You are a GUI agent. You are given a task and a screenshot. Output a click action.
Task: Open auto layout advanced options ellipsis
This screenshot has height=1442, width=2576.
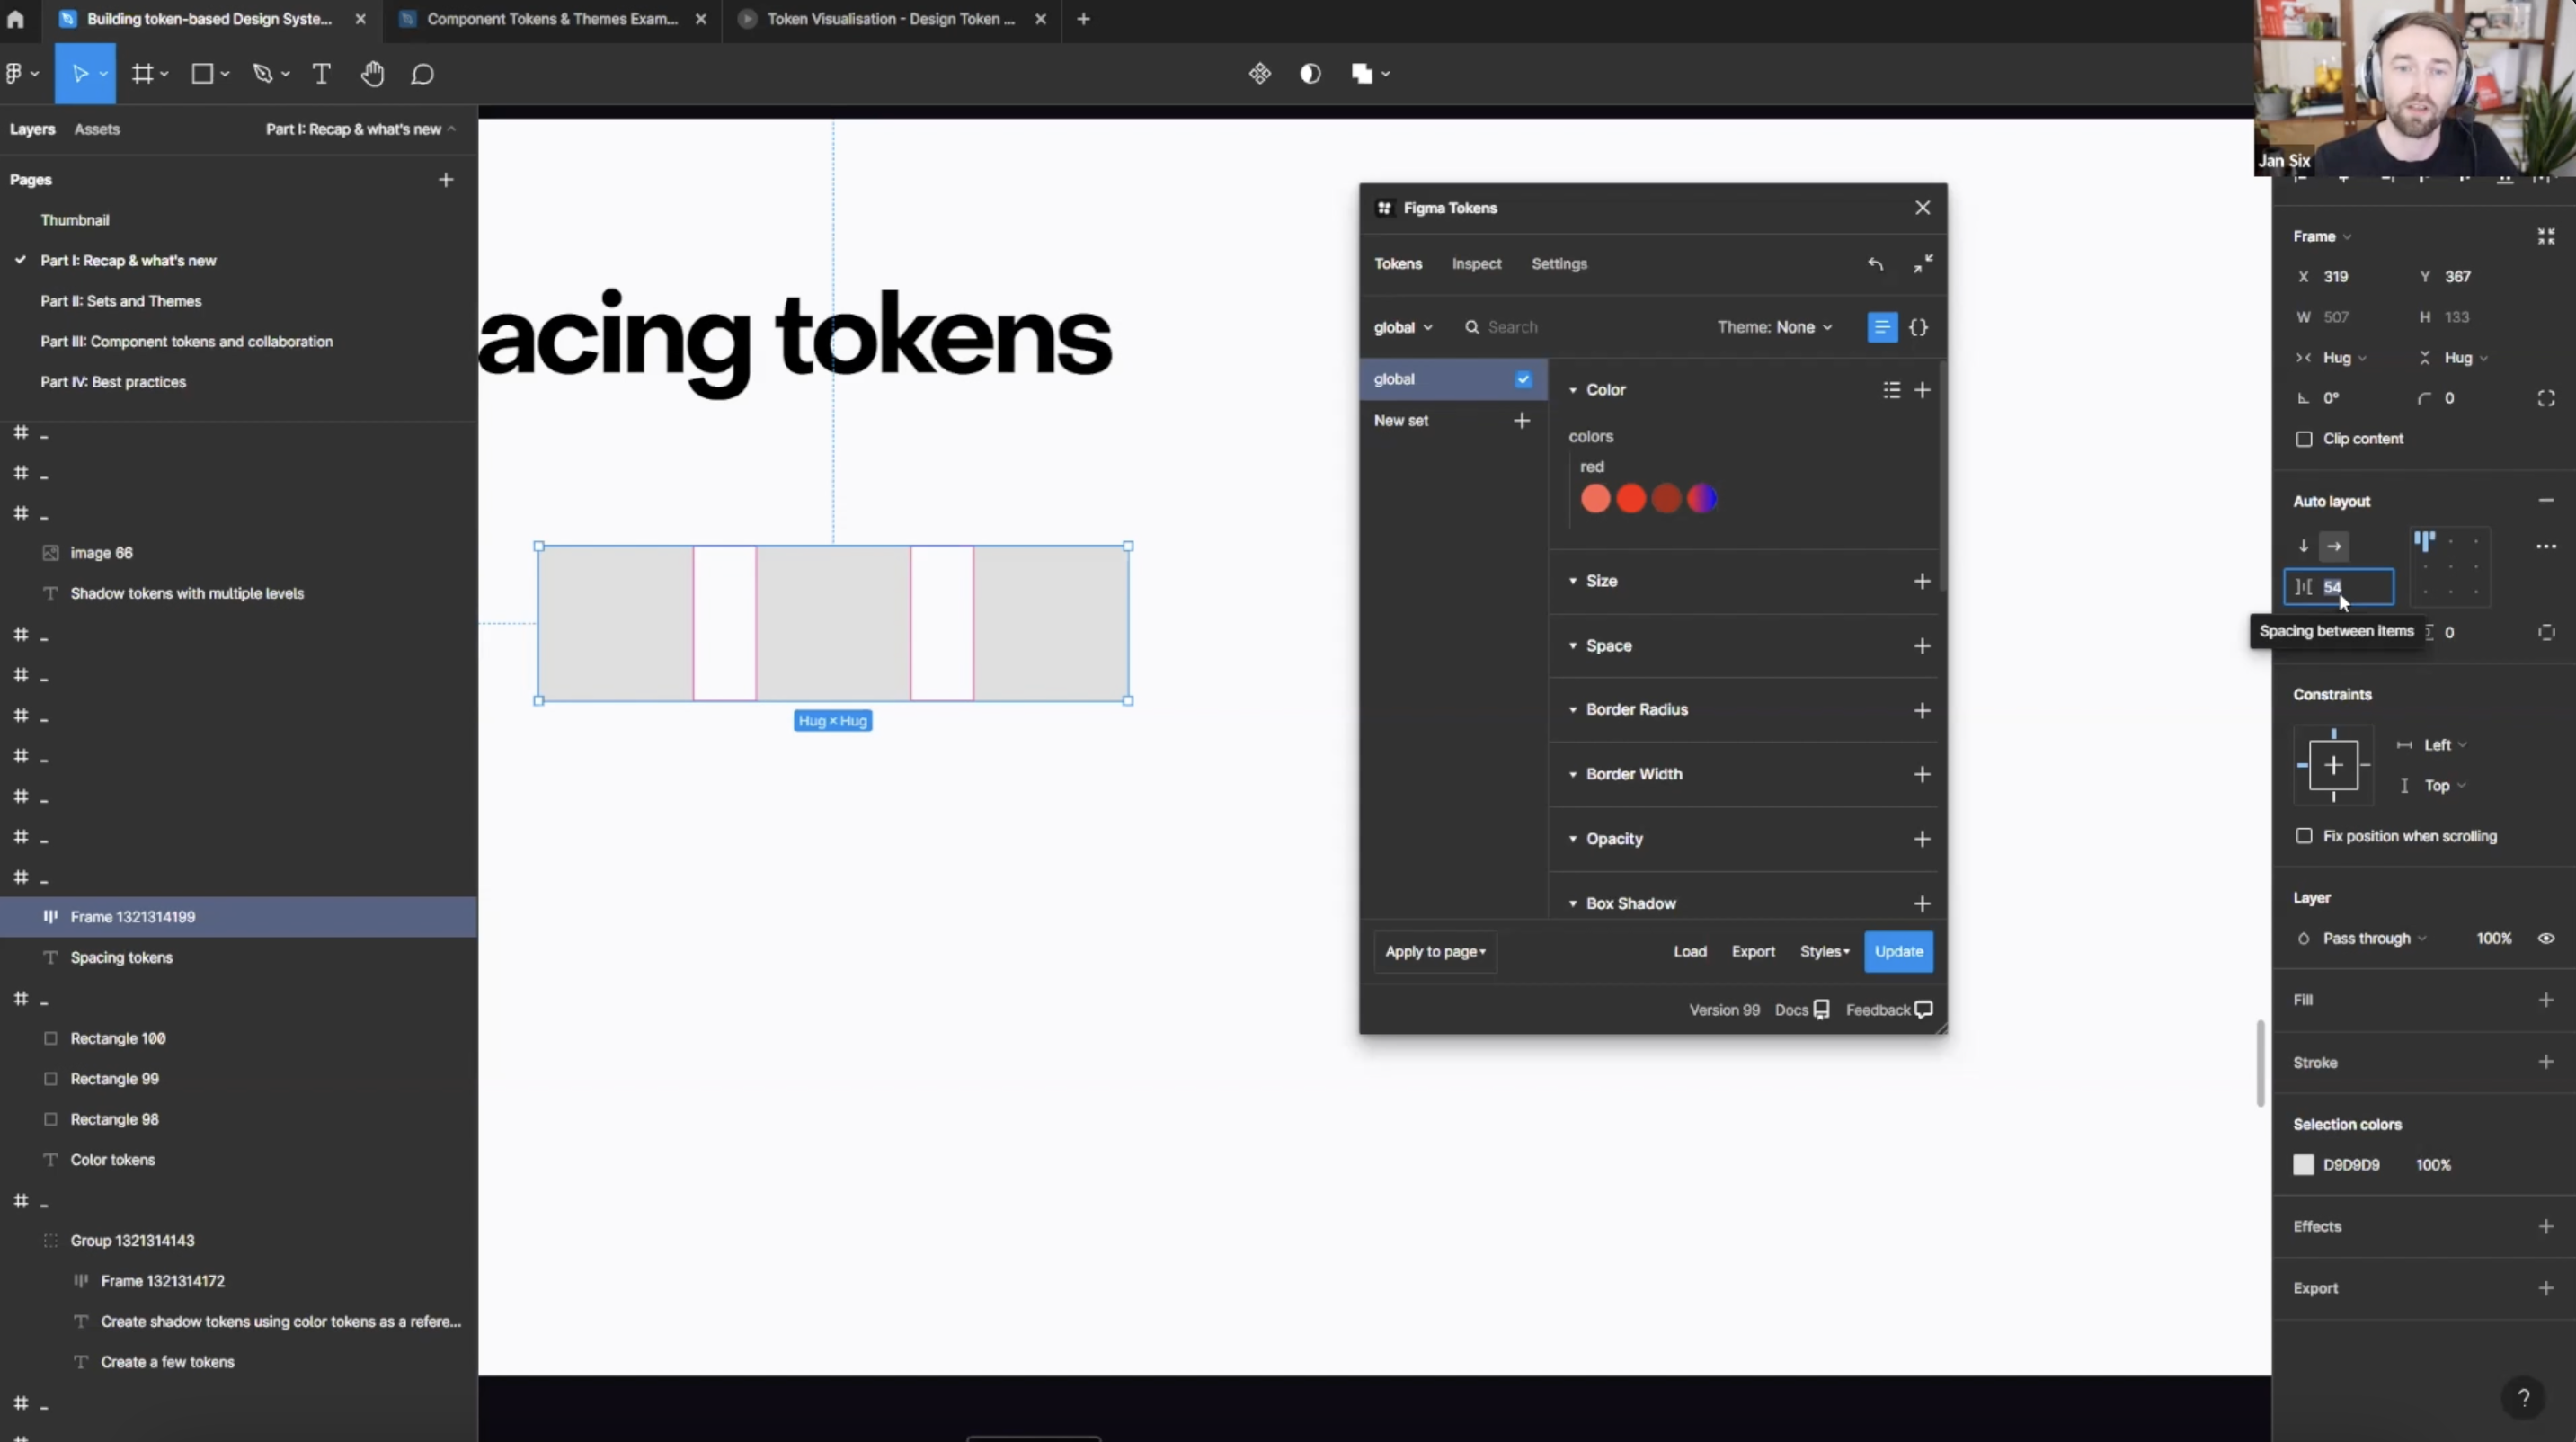2546,546
